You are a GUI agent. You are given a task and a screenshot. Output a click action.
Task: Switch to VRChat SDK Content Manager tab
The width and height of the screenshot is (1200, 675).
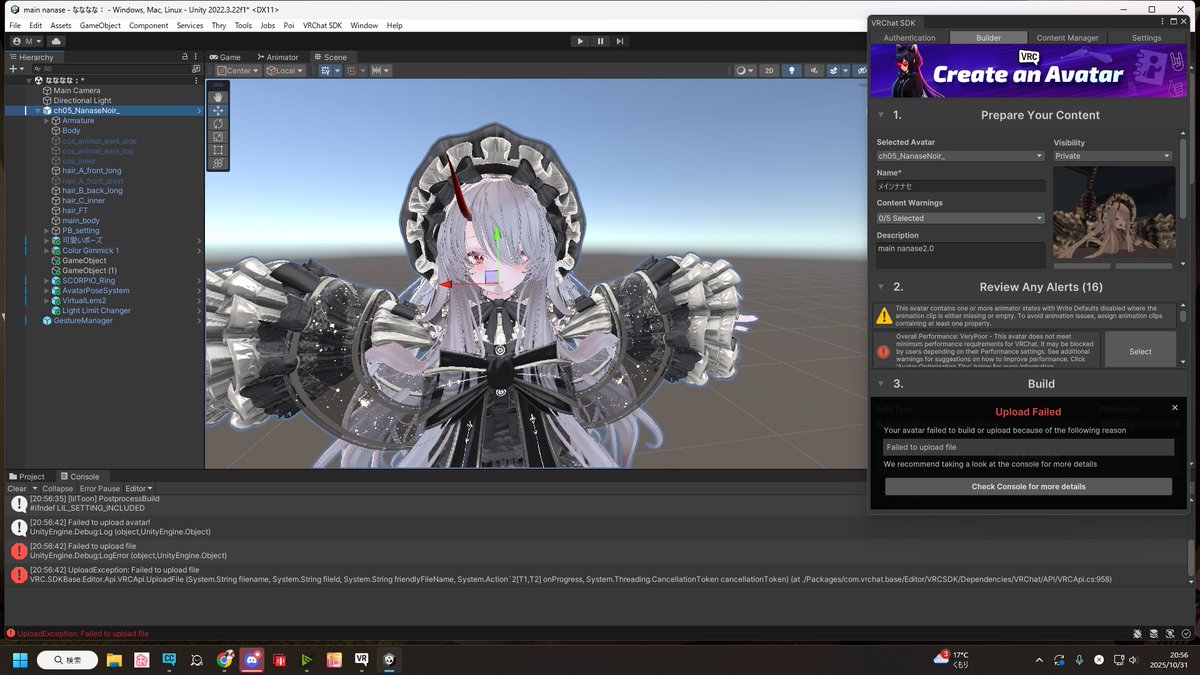pyautogui.click(x=1067, y=38)
